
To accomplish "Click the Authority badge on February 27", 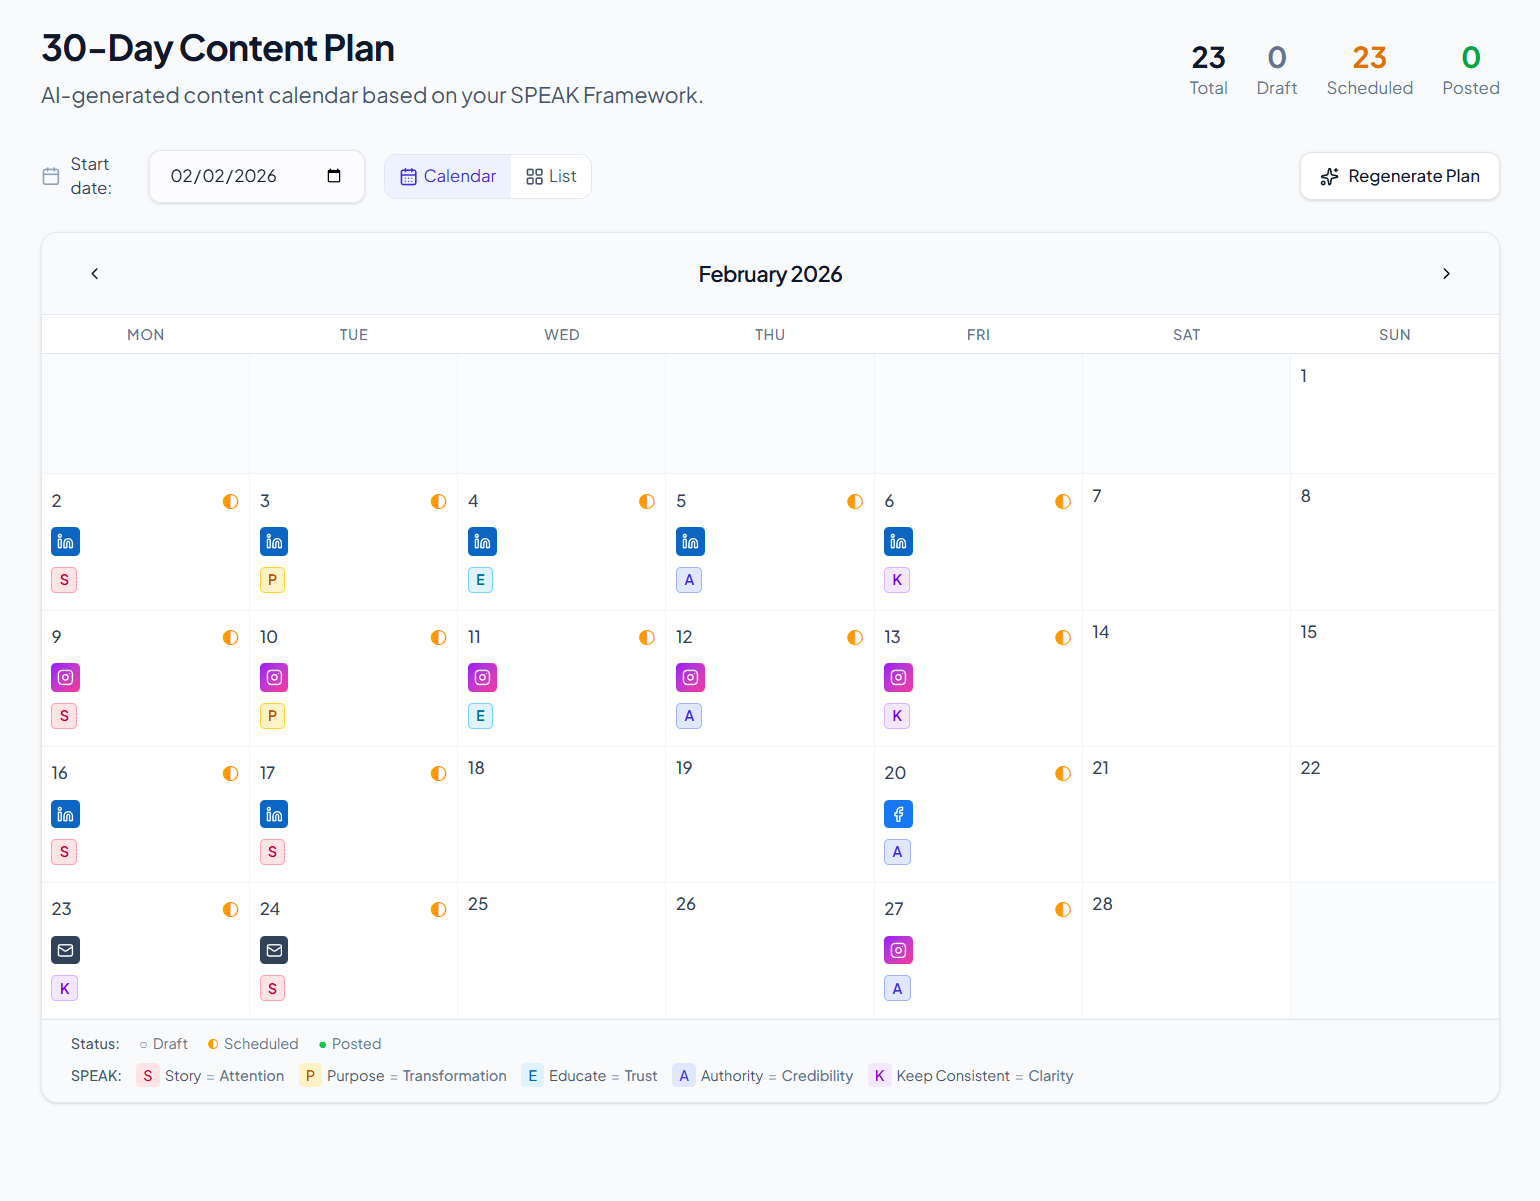I will tap(897, 988).
